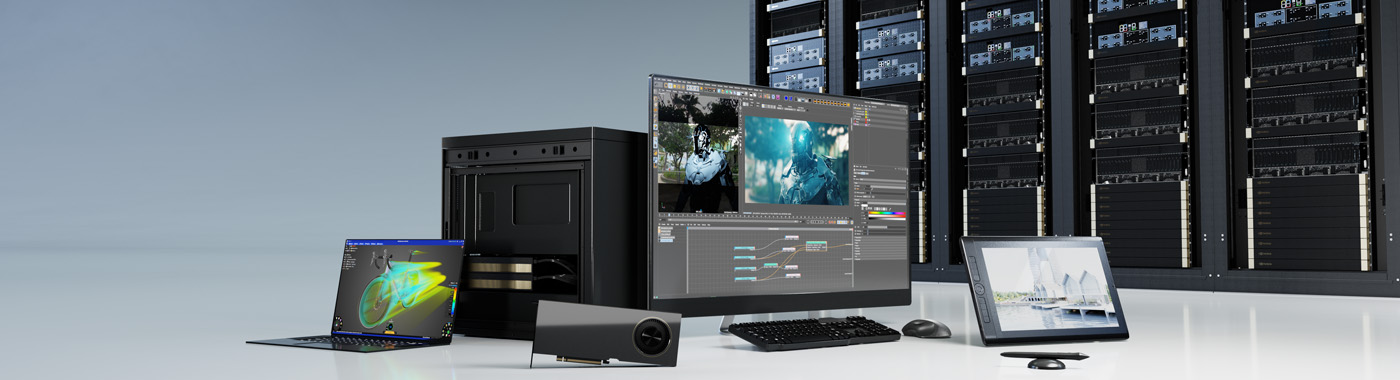The width and height of the screenshot is (1400, 380).
Task: Click the right viewport showing the blue robot render
Action: [797, 160]
